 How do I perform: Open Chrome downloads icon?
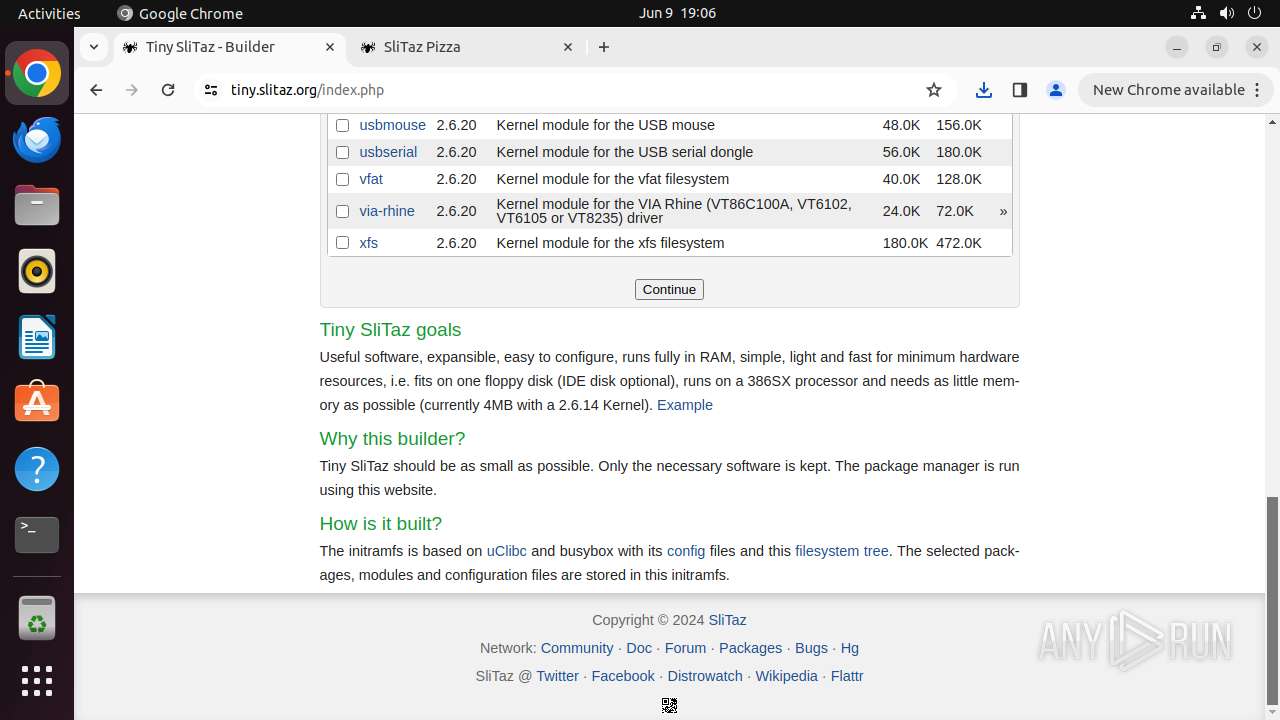[x=984, y=90]
